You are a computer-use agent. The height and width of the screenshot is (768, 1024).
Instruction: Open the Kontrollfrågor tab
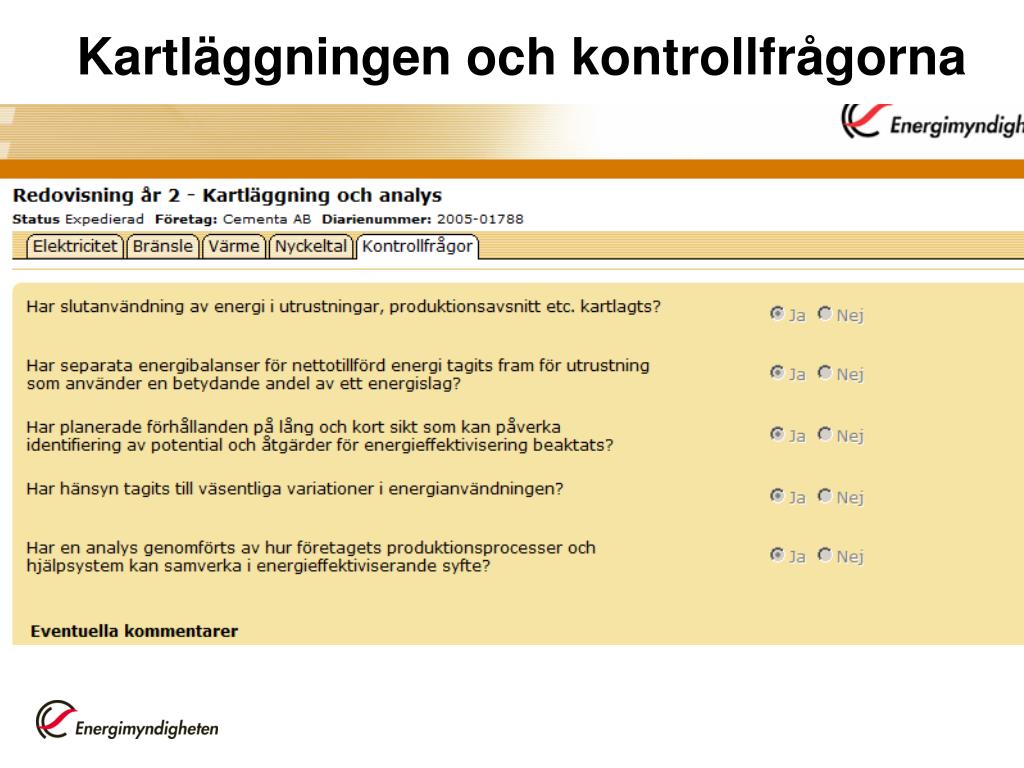click(417, 247)
